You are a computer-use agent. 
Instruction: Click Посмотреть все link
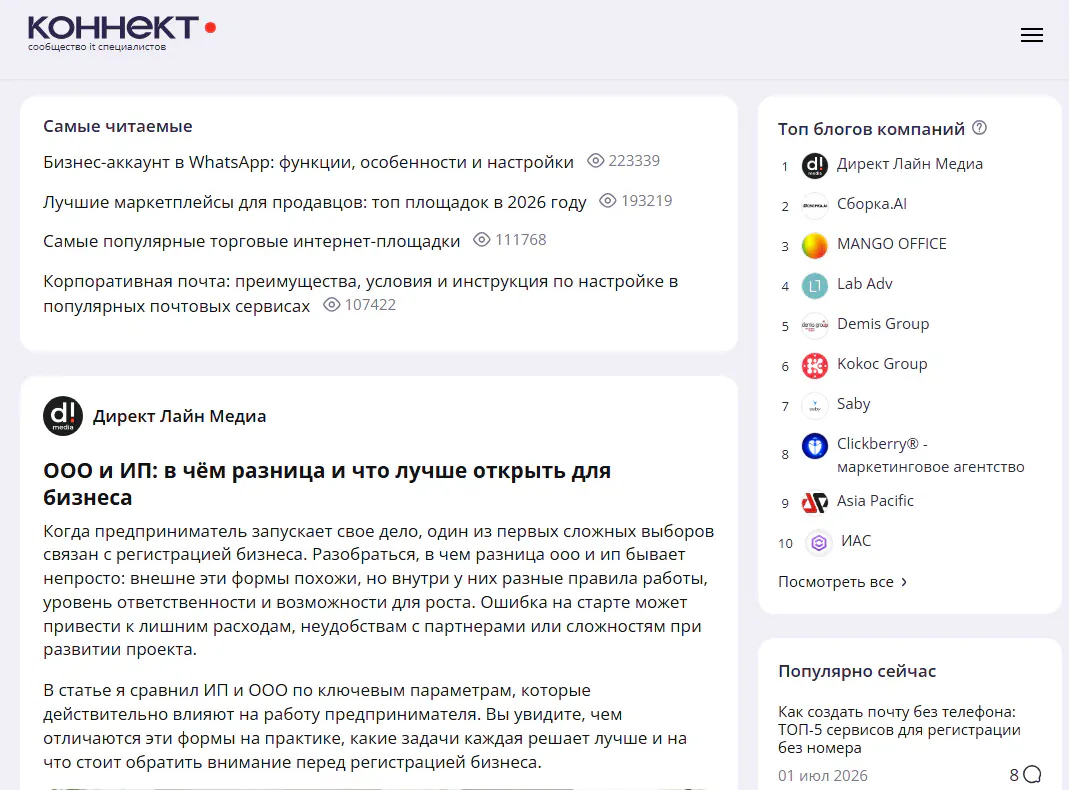click(836, 582)
